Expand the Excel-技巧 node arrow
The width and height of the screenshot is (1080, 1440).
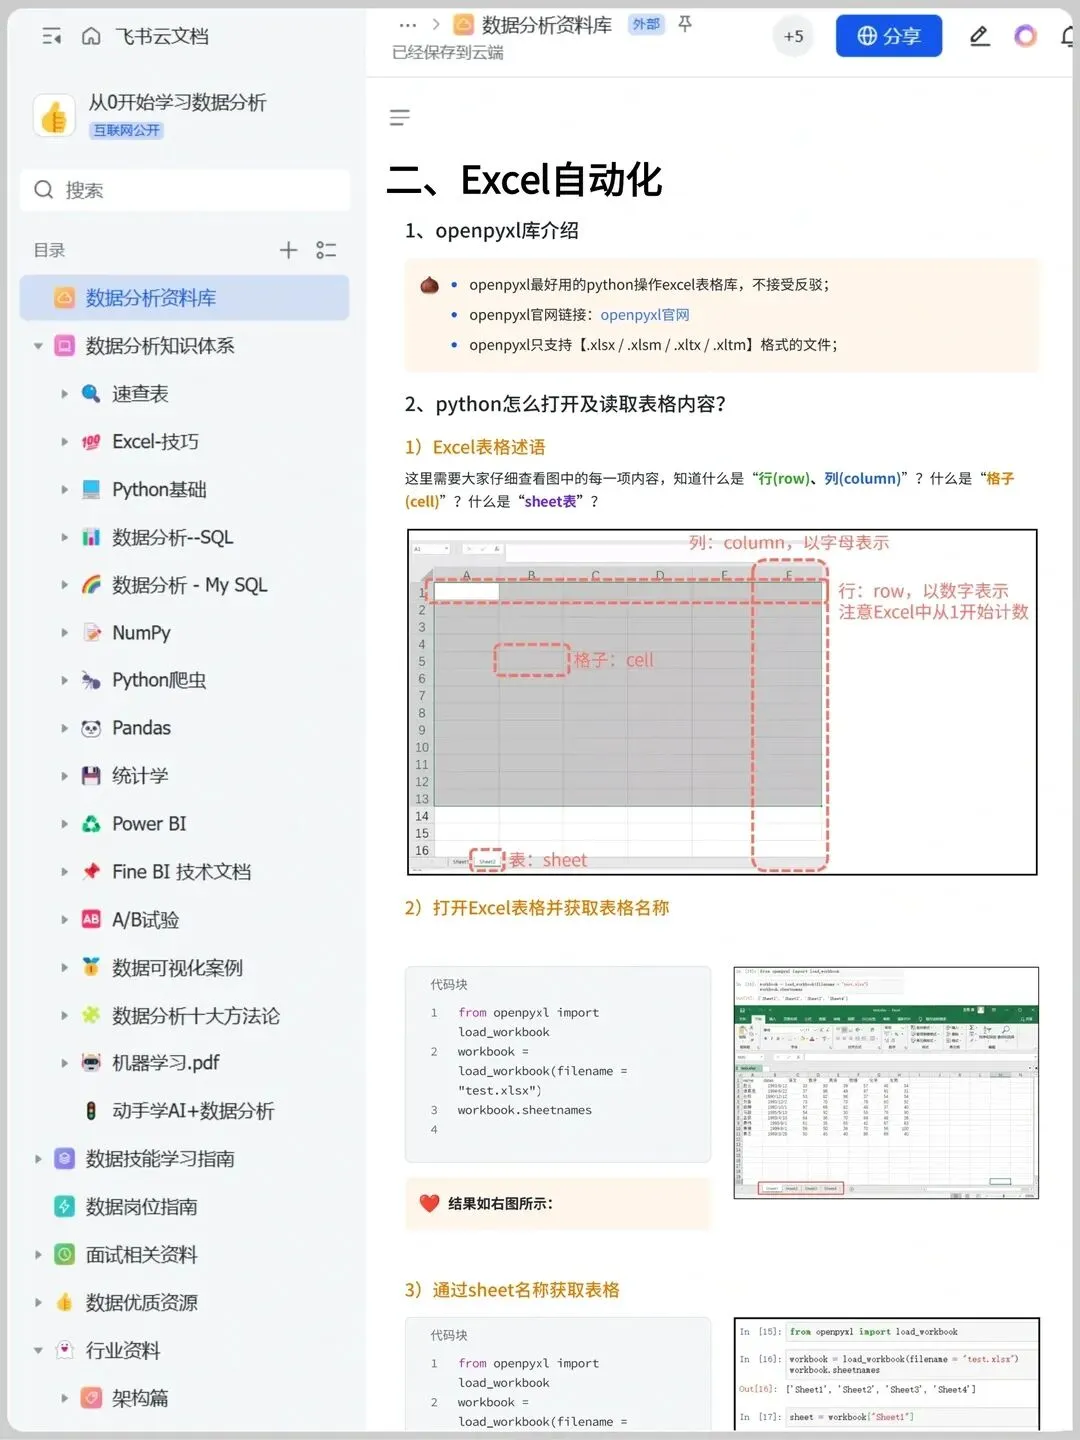[64, 442]
